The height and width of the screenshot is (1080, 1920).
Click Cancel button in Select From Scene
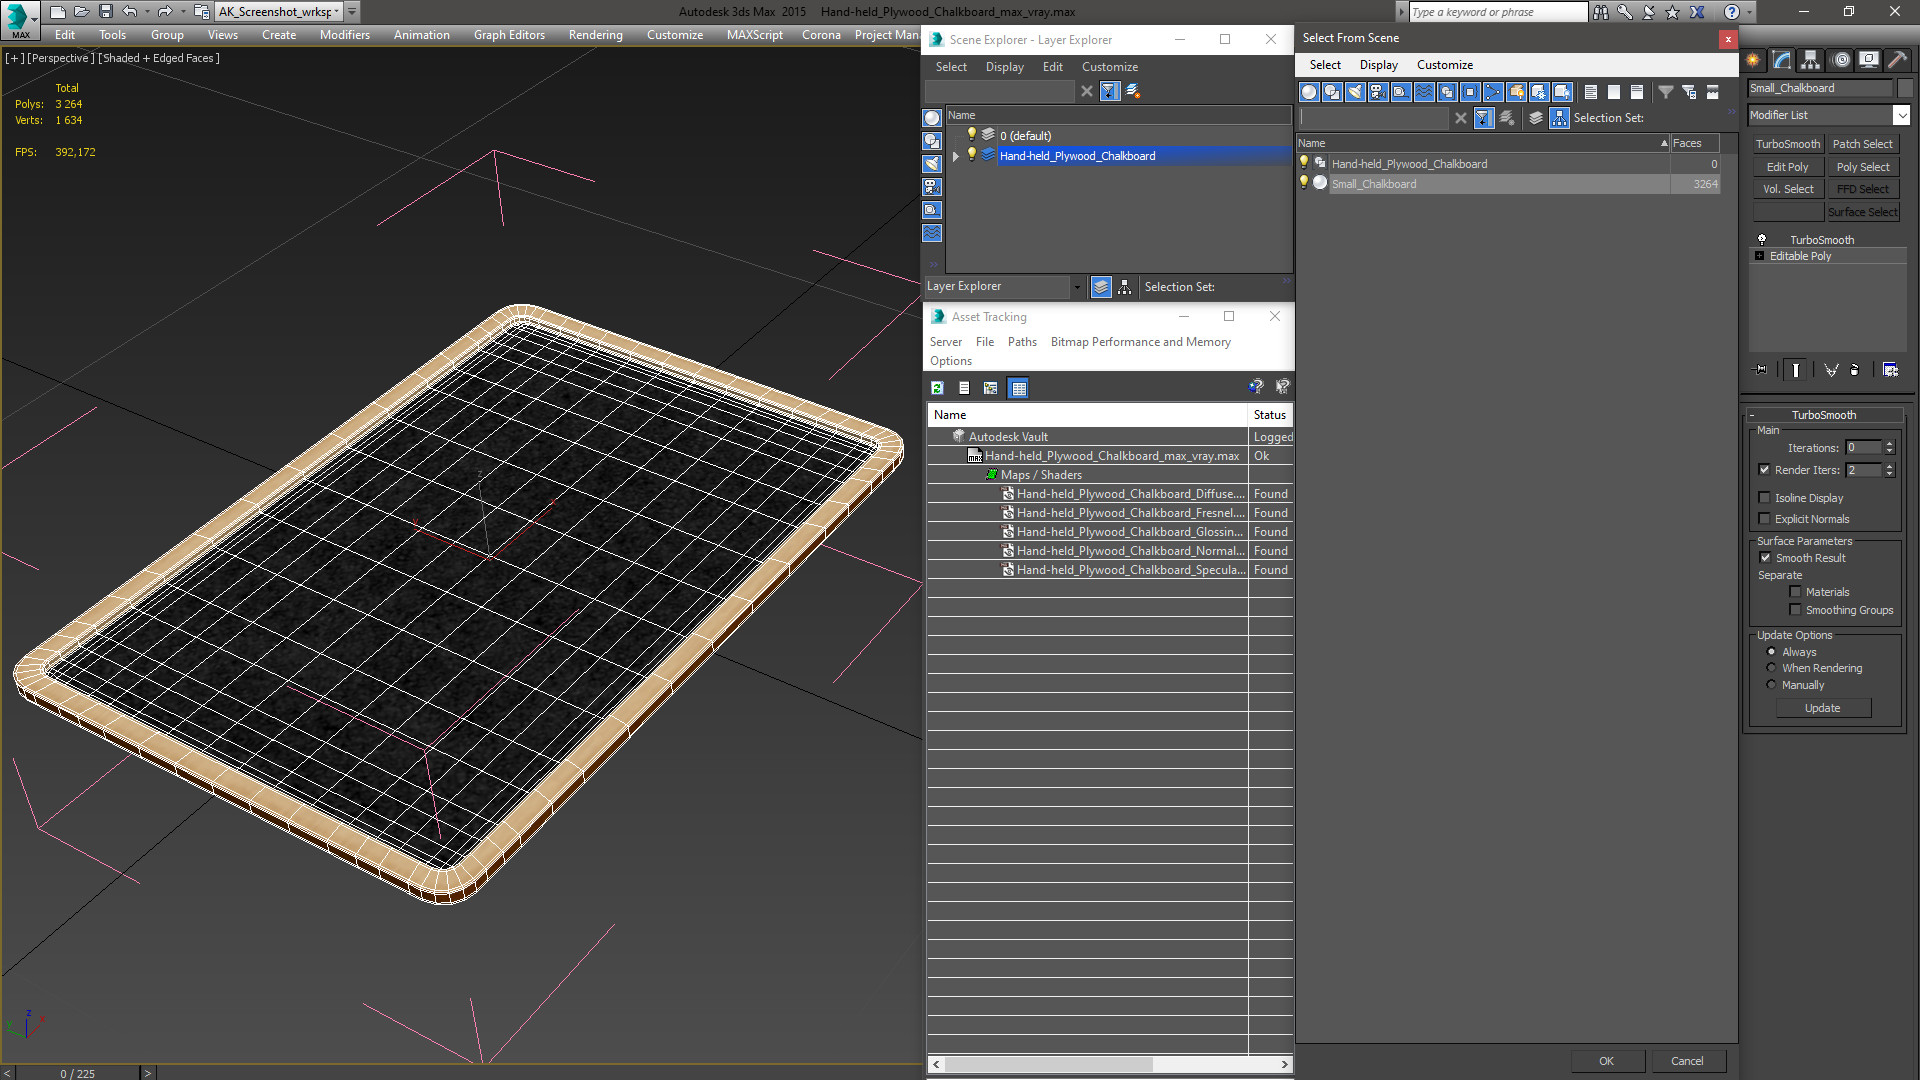1687,1061
